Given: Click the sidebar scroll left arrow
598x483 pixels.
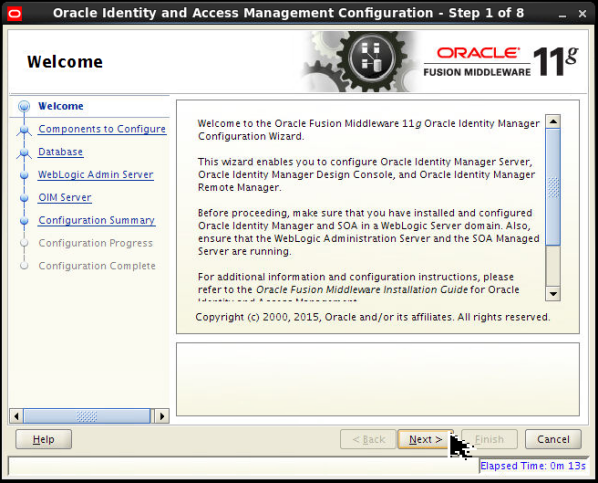Looking at the screenshot, I should 16,416.
